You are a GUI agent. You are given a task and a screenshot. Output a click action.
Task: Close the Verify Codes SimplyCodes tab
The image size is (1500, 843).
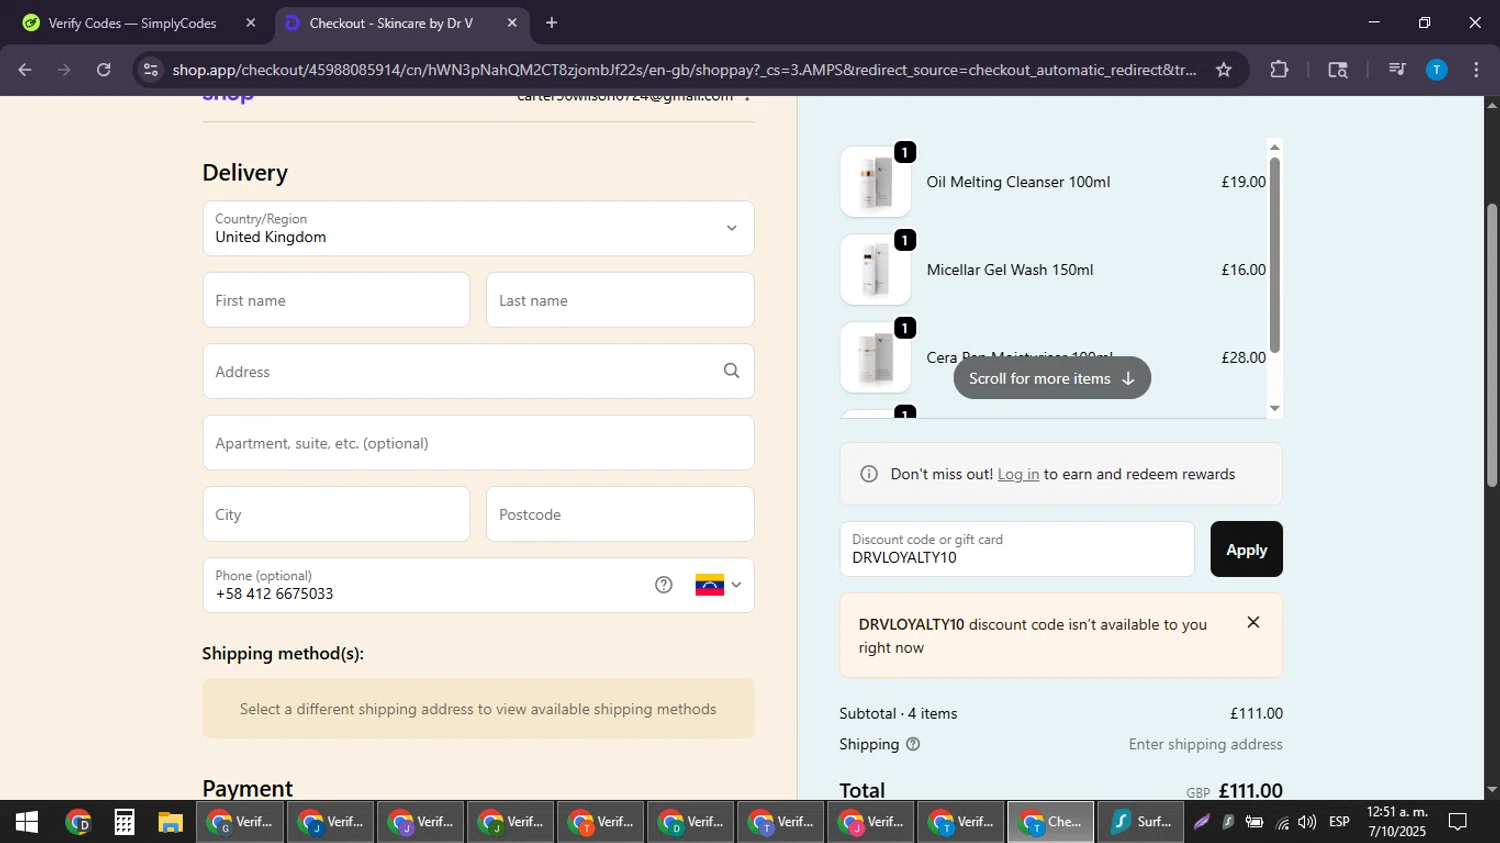[x=251, y=22]
